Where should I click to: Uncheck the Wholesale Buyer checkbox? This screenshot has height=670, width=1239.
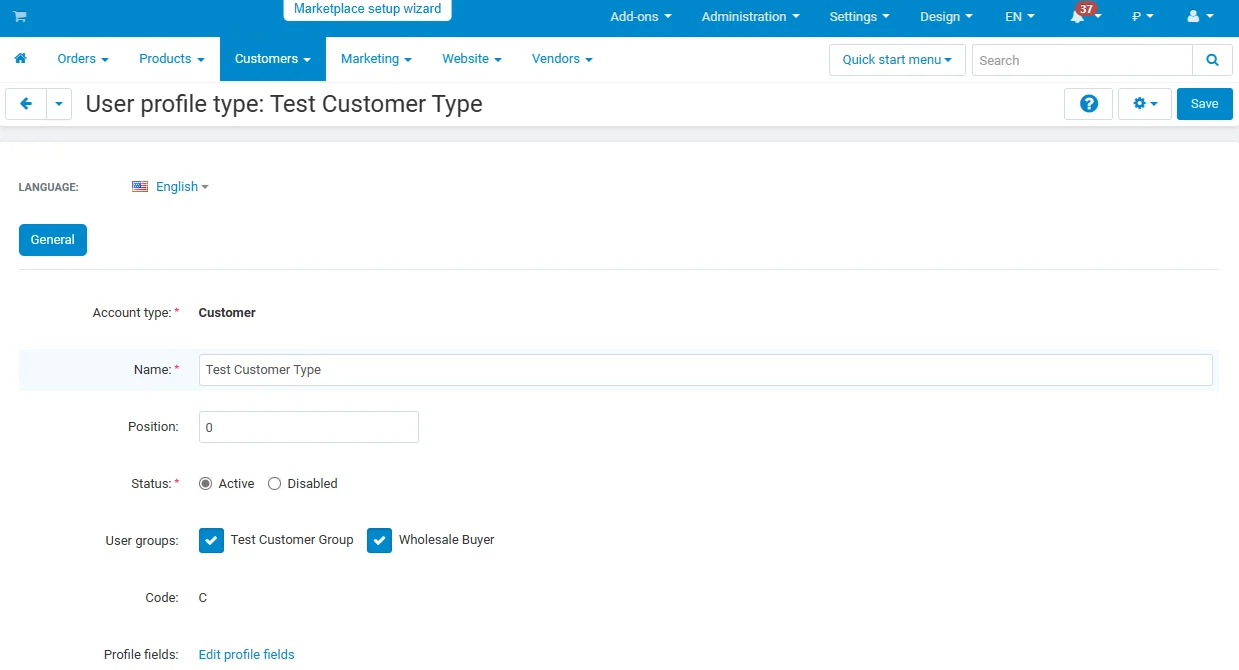click(x=379, y=540)
